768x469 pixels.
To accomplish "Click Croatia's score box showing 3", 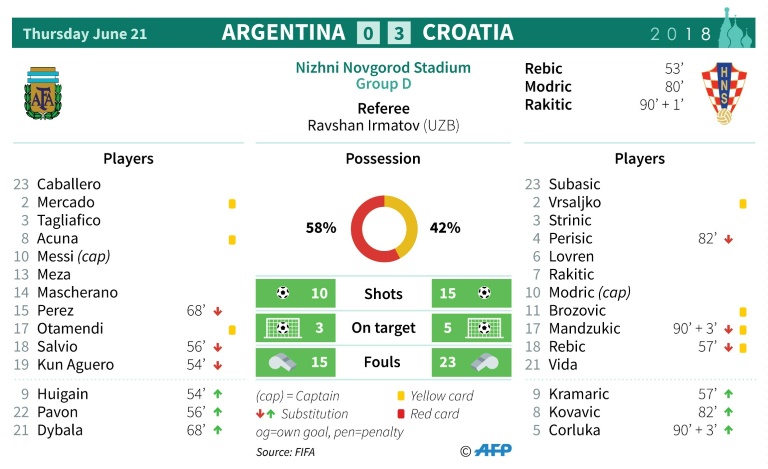I will (x=399, y=33).
